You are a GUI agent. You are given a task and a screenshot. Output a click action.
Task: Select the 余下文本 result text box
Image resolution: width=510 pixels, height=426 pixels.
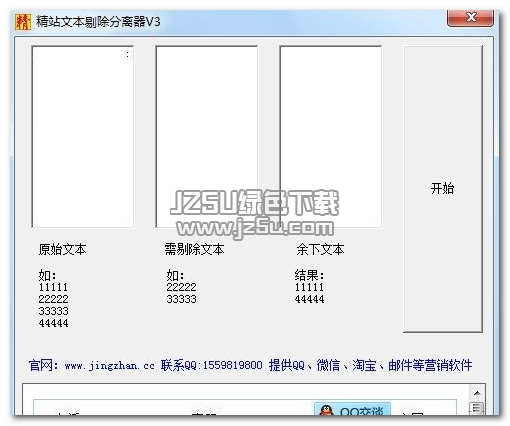pyautogui.click(x=331, y=137)
